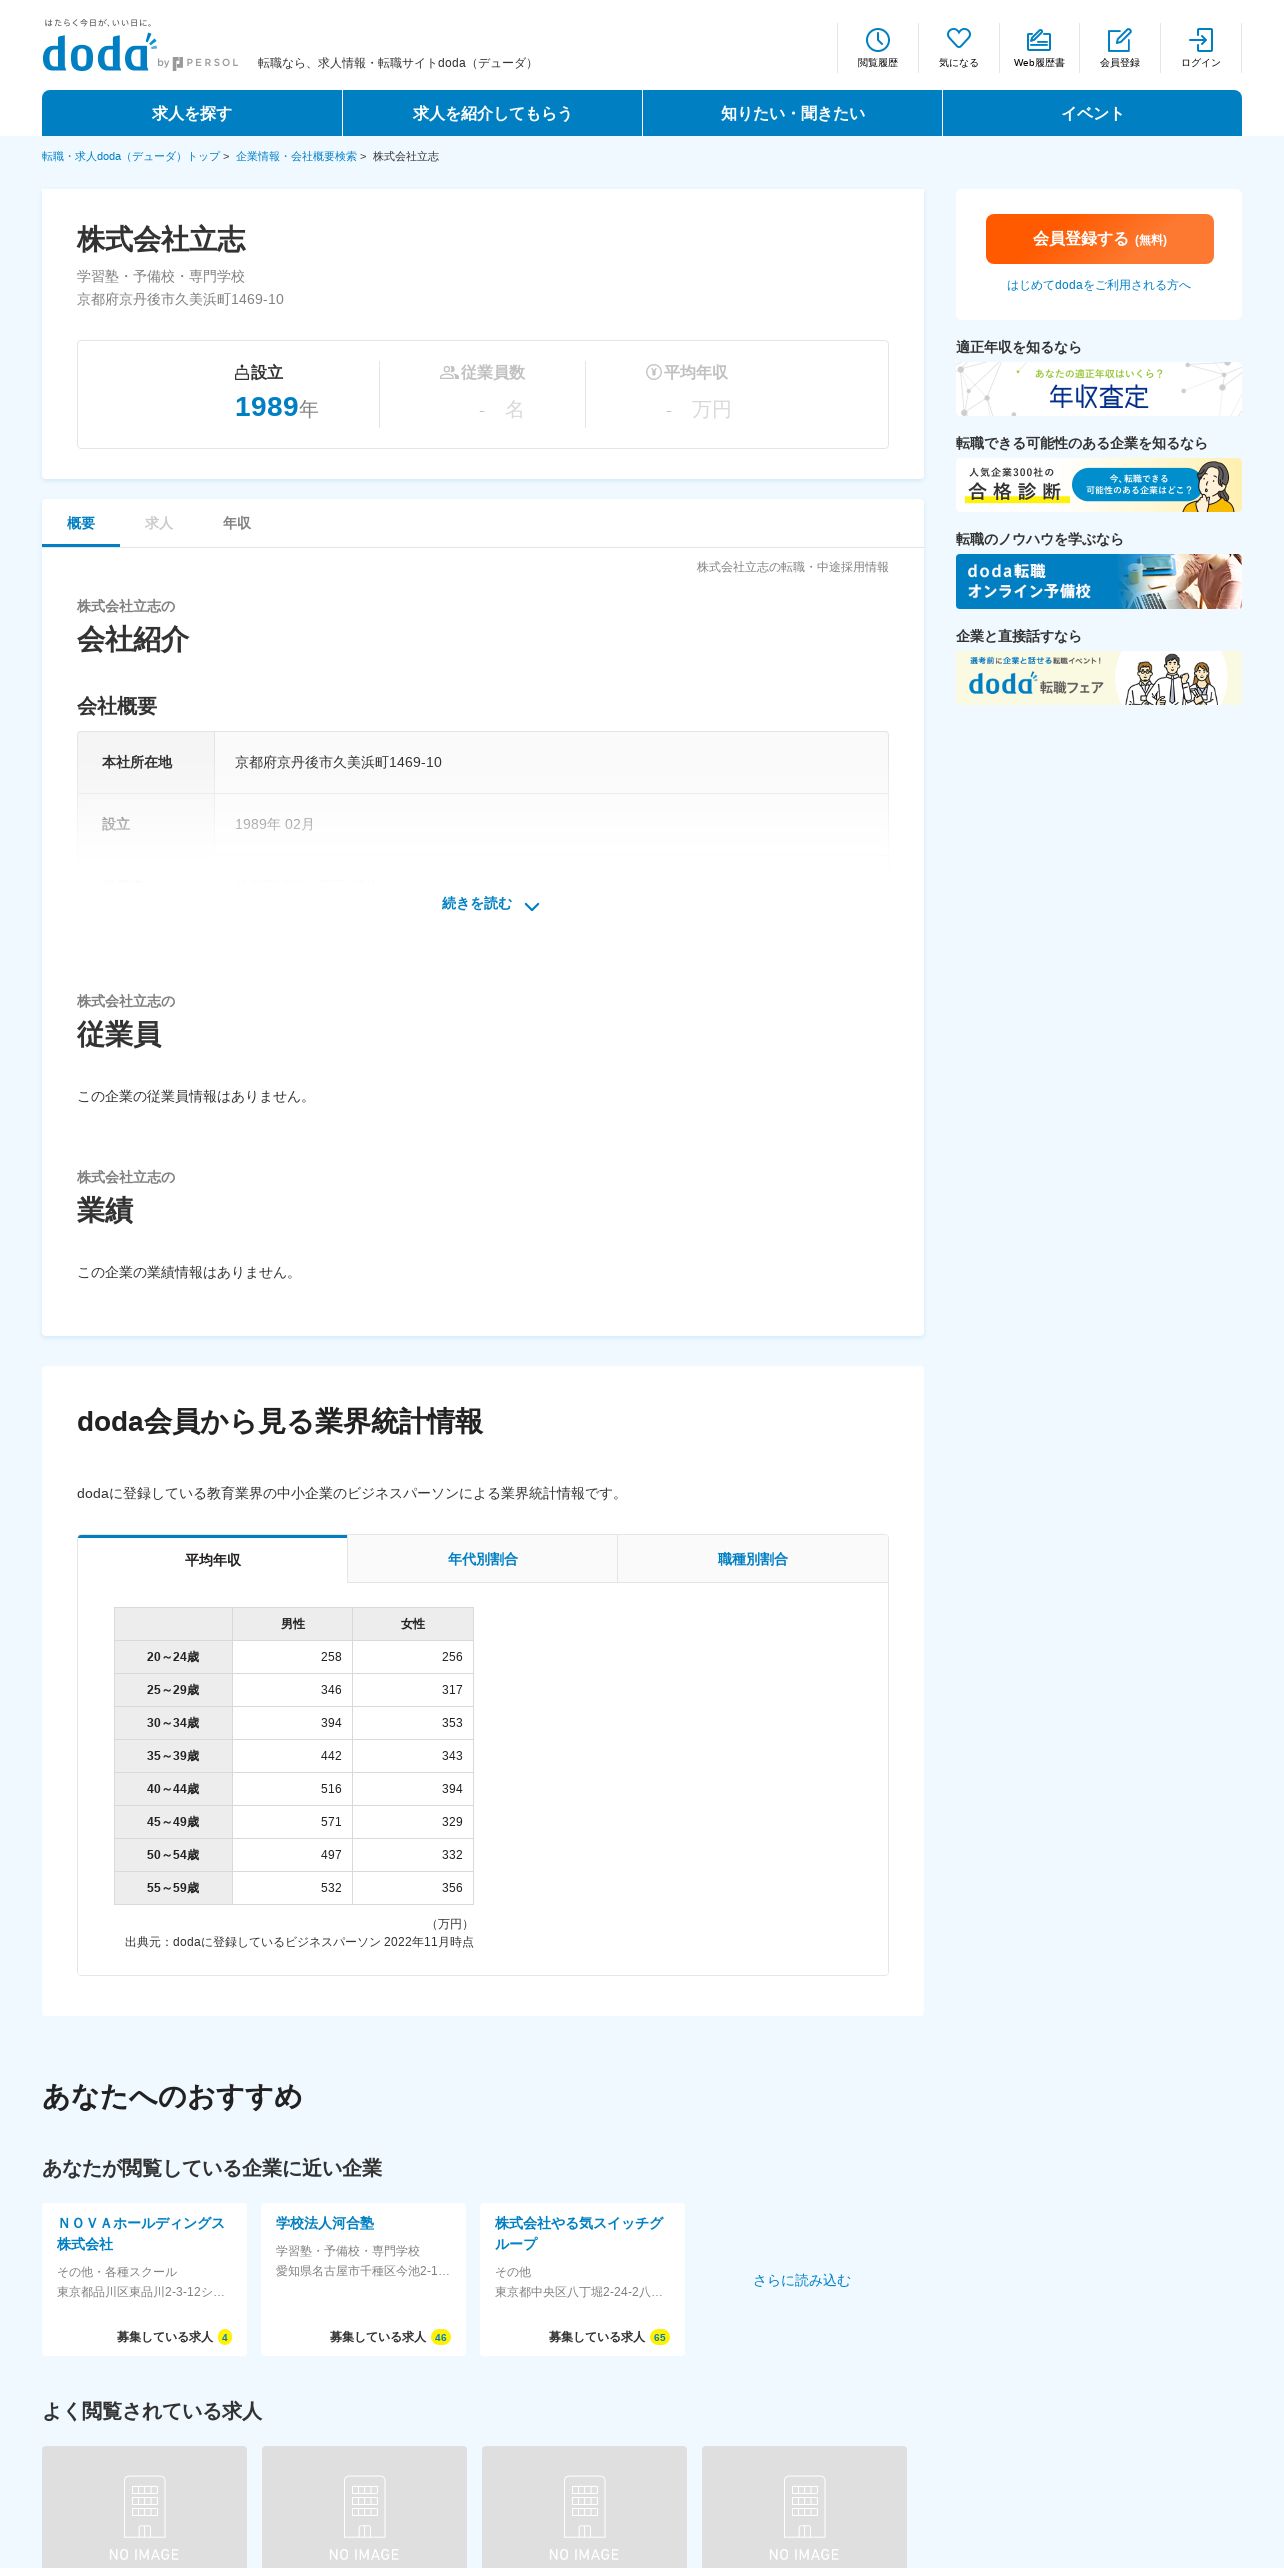The height and width of the screenshot is (2568, 1284).
Task: Click the third NO IMAGE job thumbnail
Action: pyautogui.click(x=584, y=2507)
